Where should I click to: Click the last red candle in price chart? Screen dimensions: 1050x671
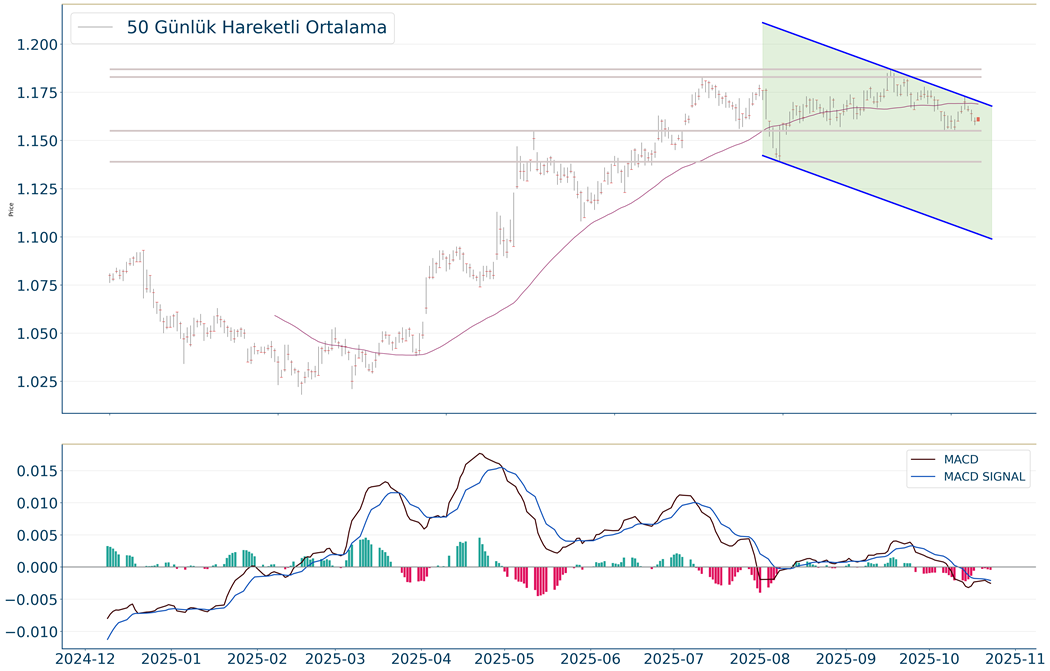977,120
